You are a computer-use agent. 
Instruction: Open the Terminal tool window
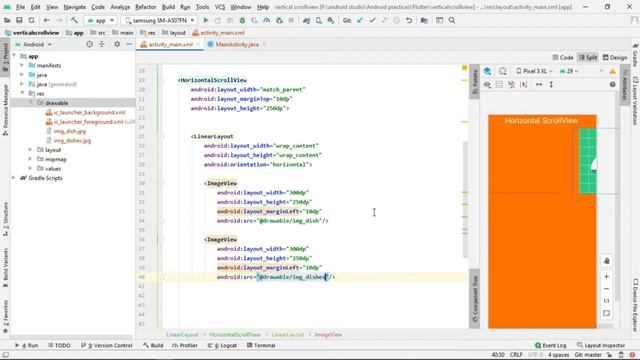(x=261, y=345)
